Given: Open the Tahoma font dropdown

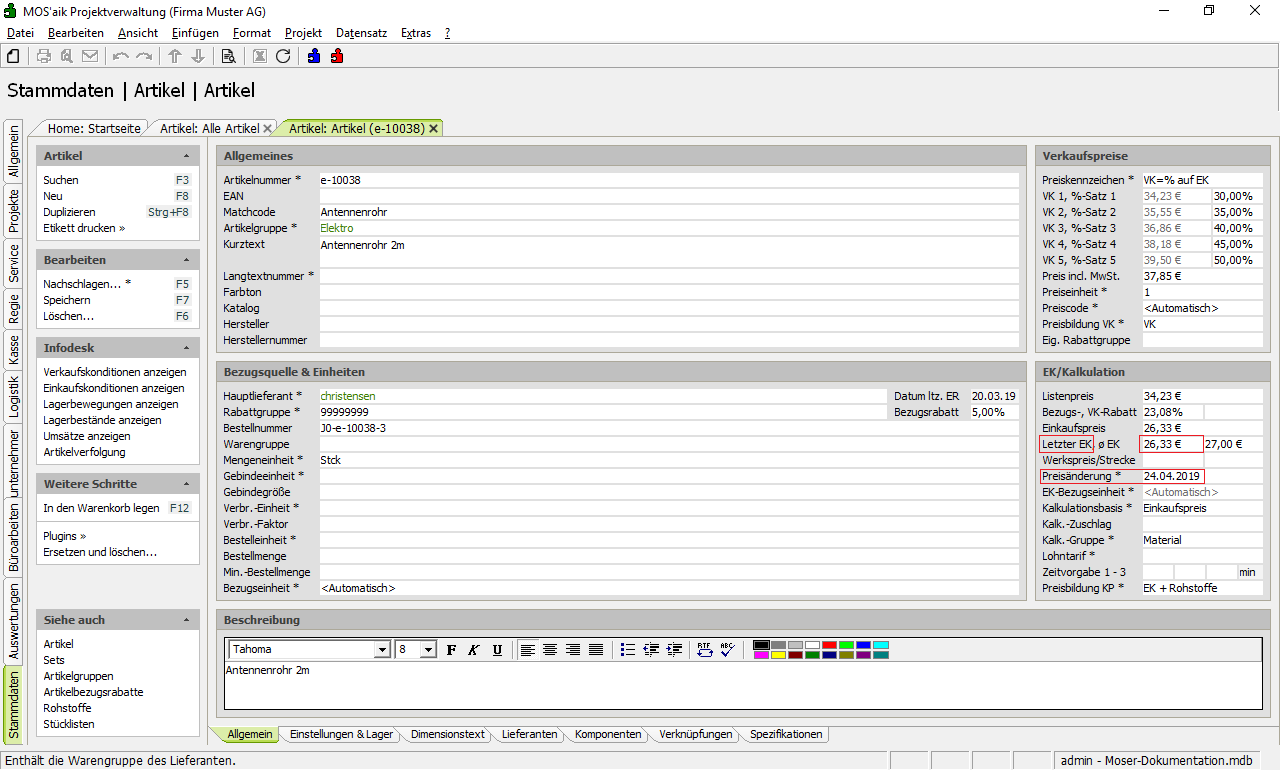Looking at the screenshot, I should (381, 650).
